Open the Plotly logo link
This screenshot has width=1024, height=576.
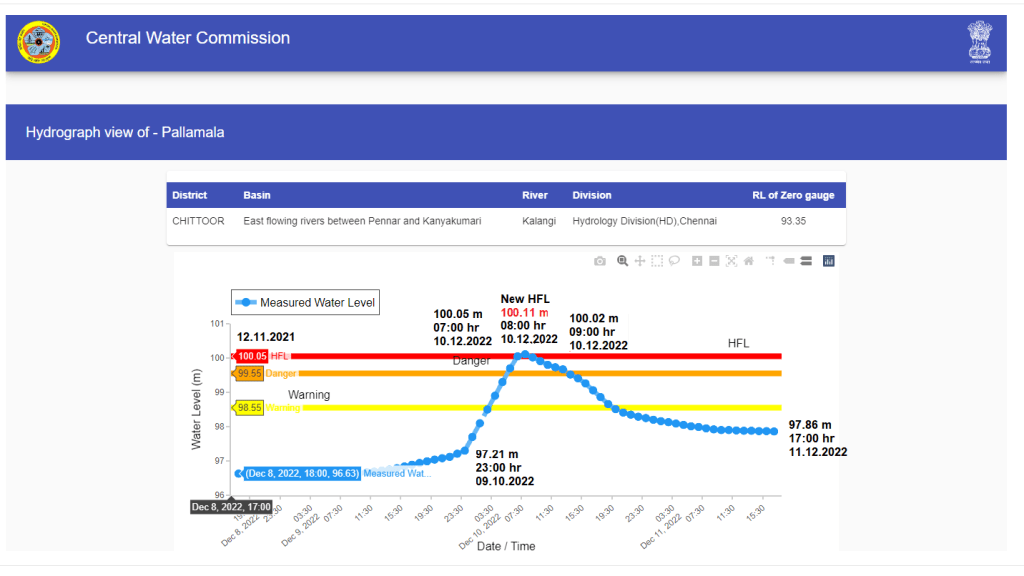(828, 261)
